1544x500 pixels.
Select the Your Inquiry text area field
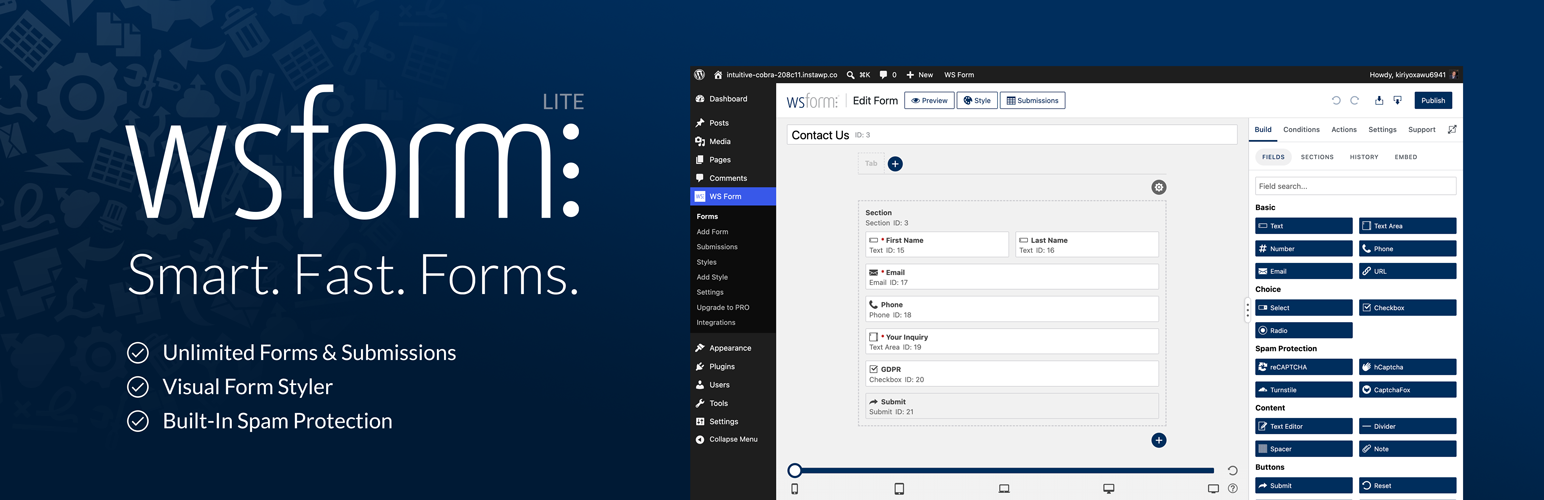tap(1011, 341)
